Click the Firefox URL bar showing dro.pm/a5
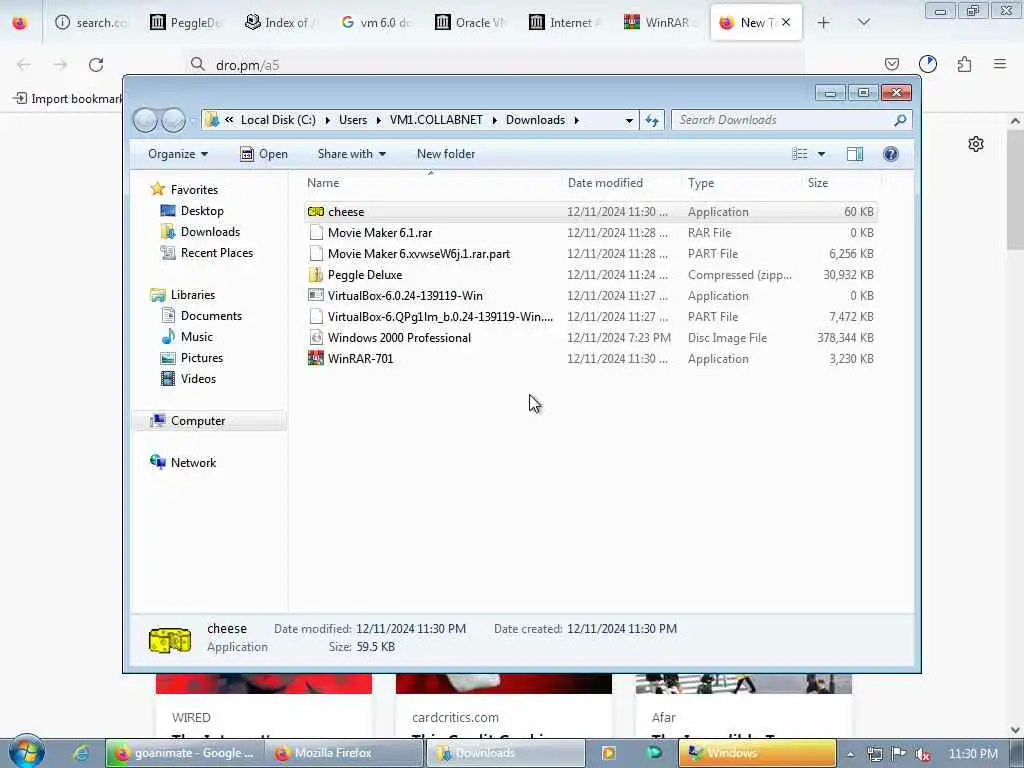Image resolution: width=1024 pixels, height=768 pixels. click(x=496, y=65)
